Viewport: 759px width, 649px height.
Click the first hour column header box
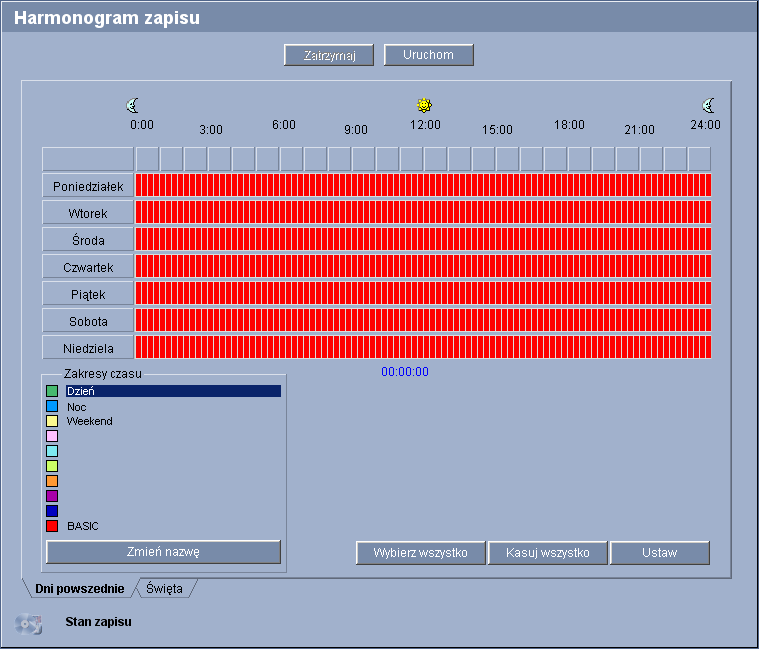pos(147,159)
